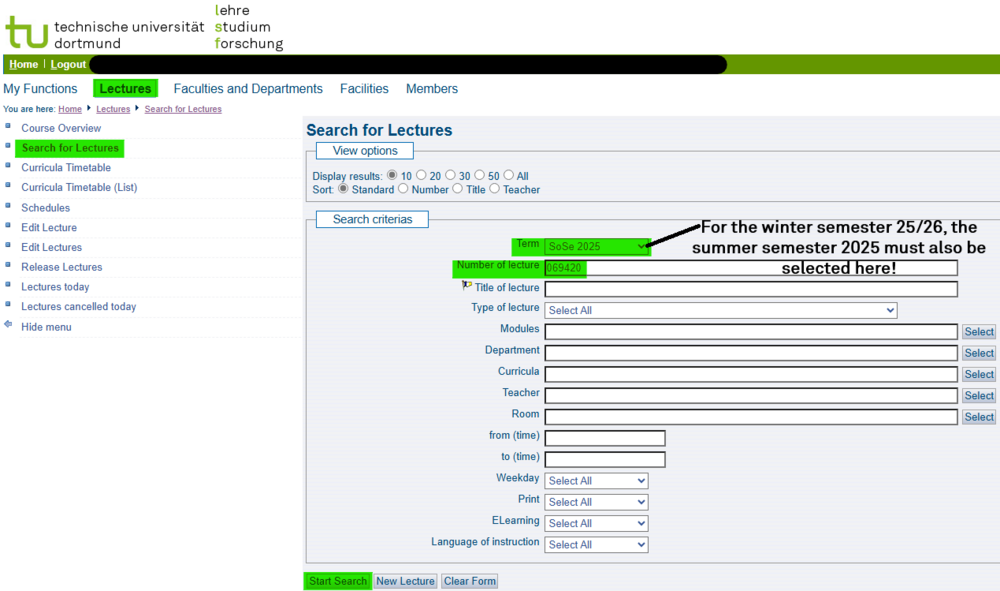Viewport: 1000px width, 591px height.
Task: Click Hide menu link
Action: (47, 327)
